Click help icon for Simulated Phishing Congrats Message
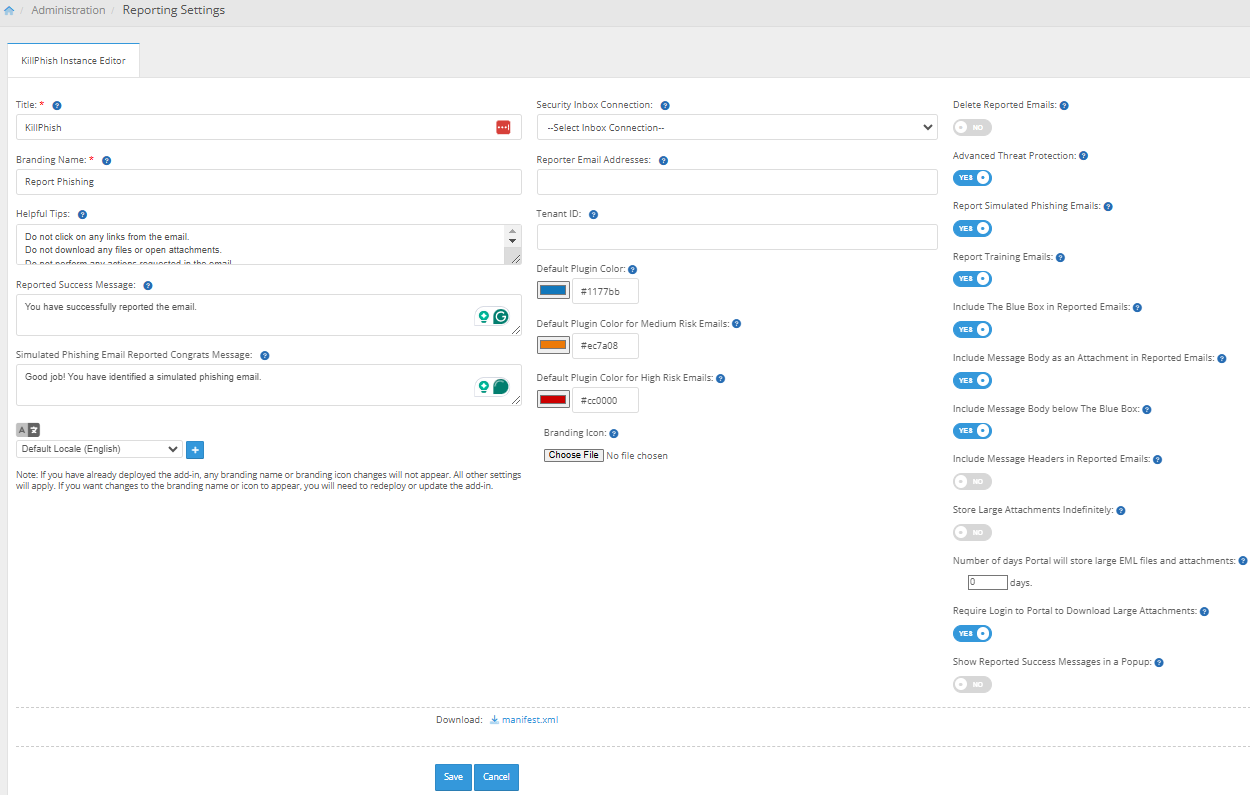1250x795 pixels. [x=264, y=355]
